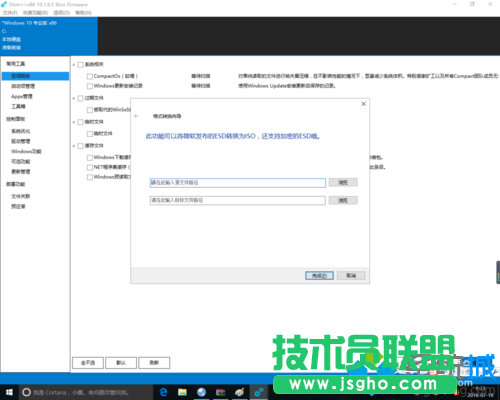Screen dimensions: 500x400
Task: Collapse the 缓存文件 group
Action: (74, 146)
